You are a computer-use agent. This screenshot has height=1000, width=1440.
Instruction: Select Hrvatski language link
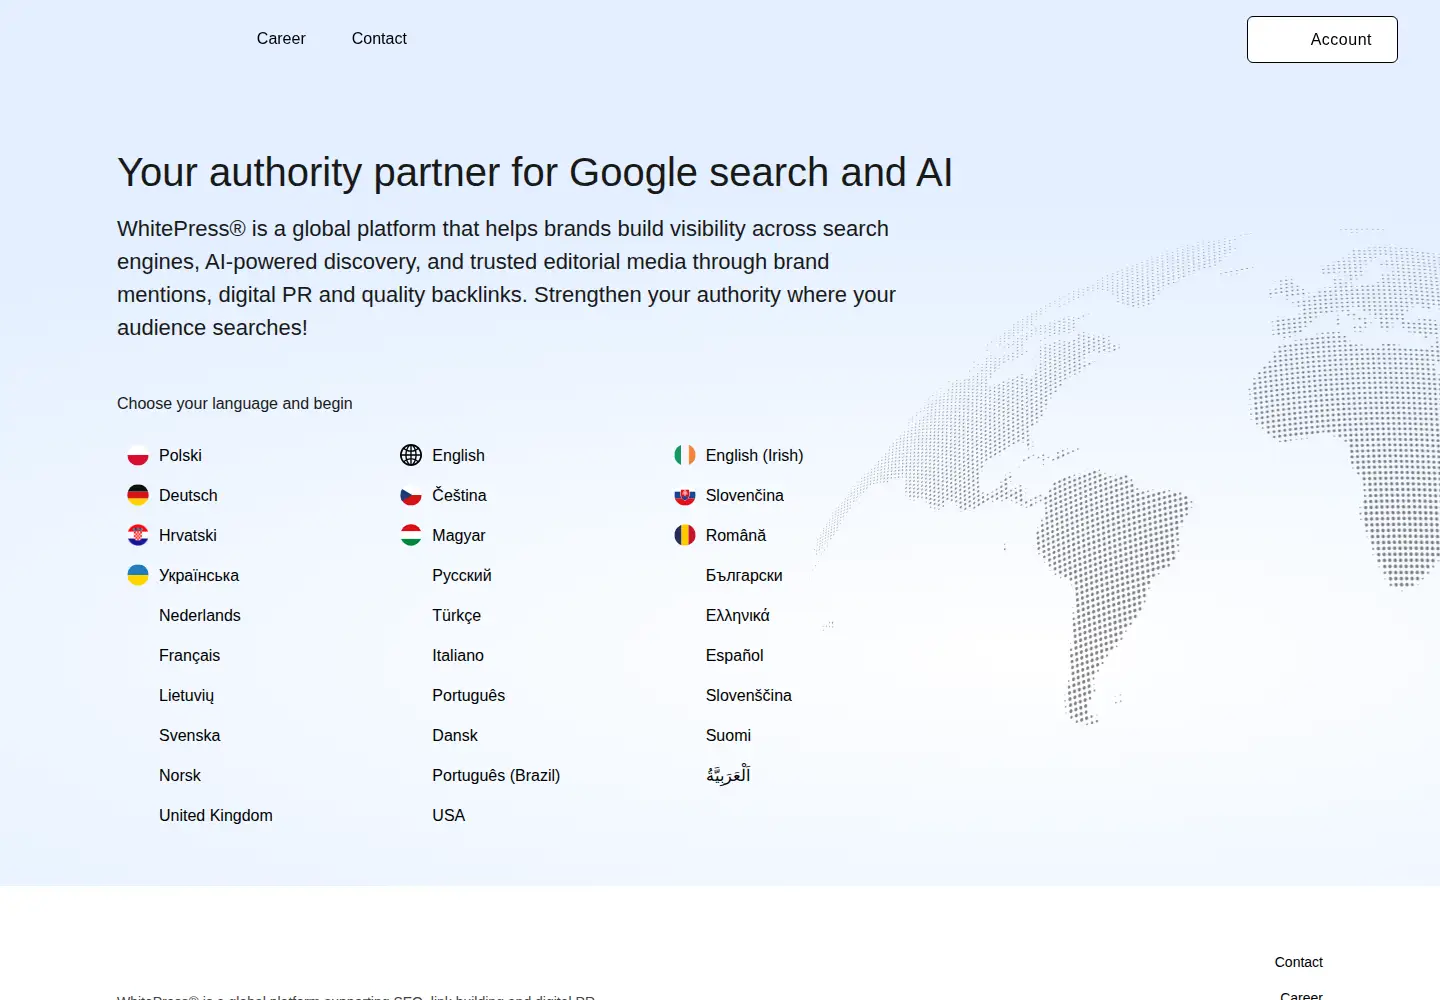point(188,535)
